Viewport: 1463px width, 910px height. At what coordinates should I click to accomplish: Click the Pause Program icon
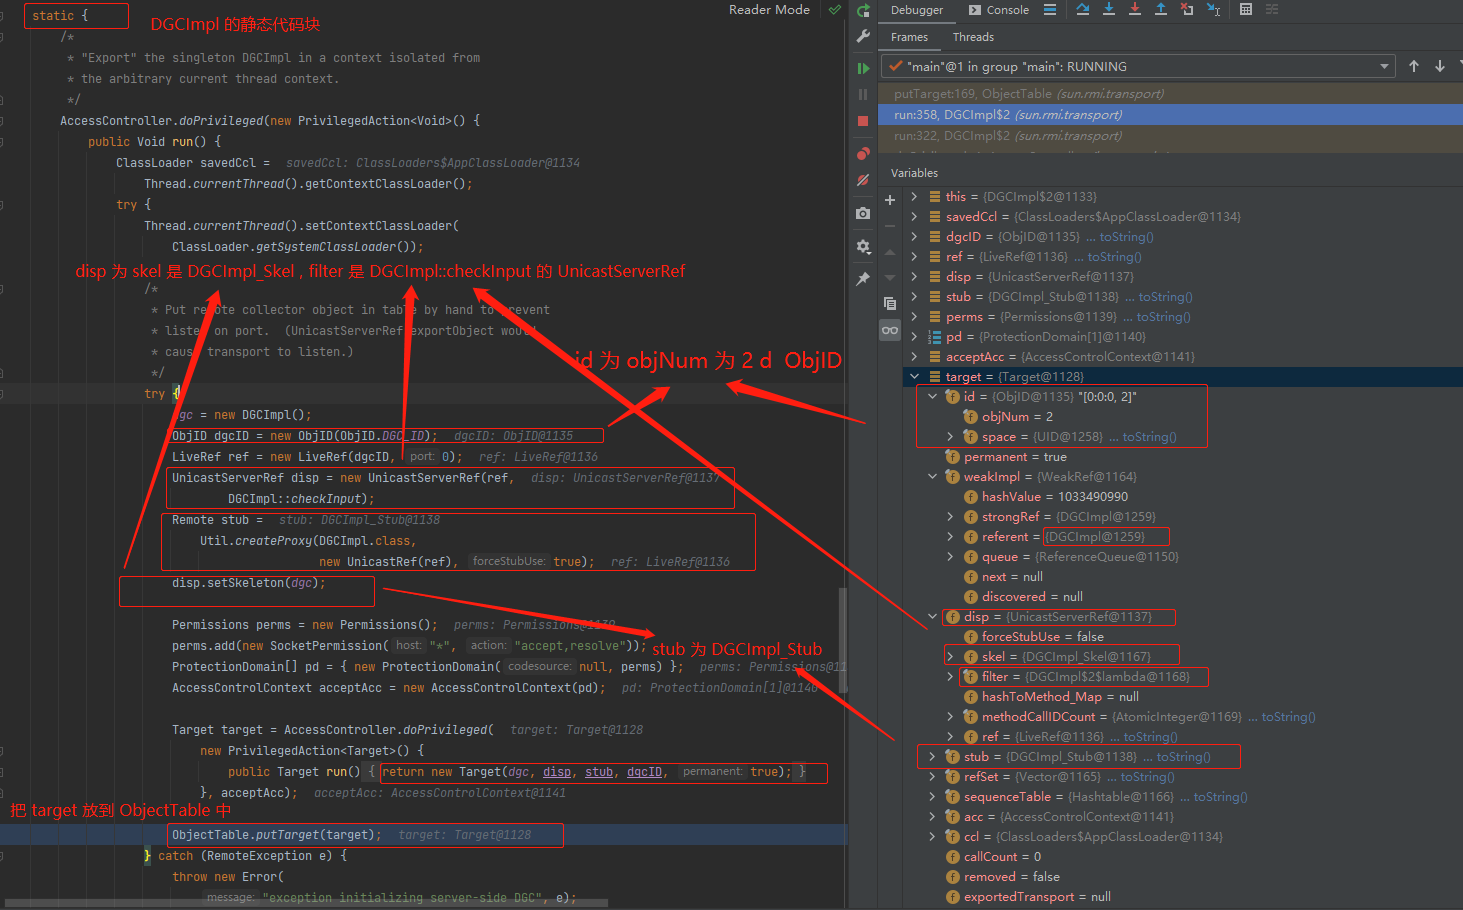(x=863, y=94)
